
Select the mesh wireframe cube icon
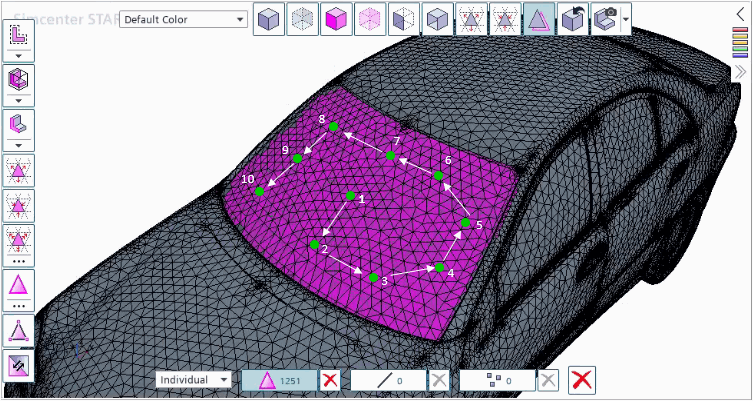tap(303, 19)
